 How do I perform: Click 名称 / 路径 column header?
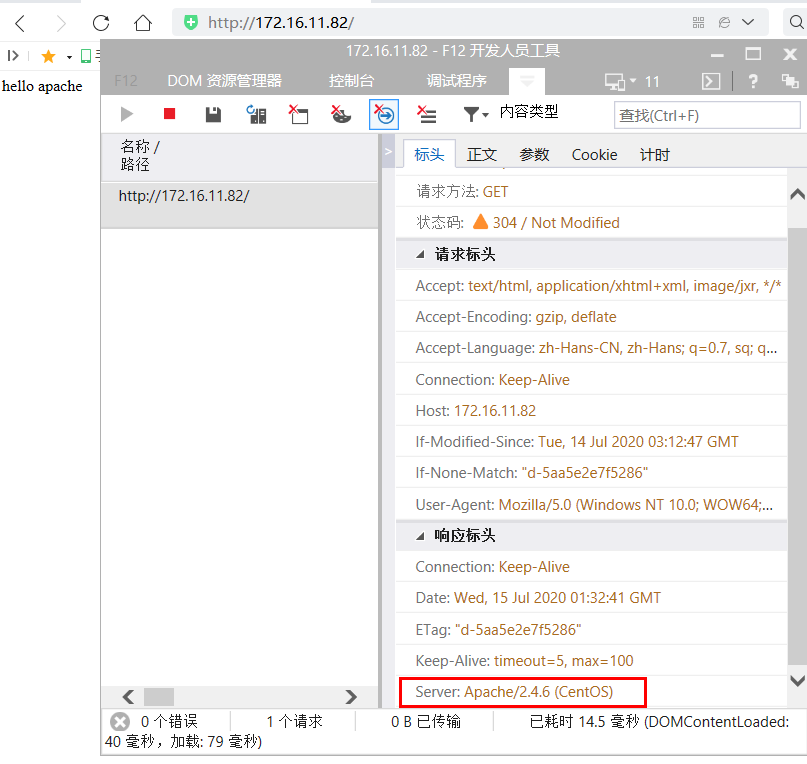(240, 156)
